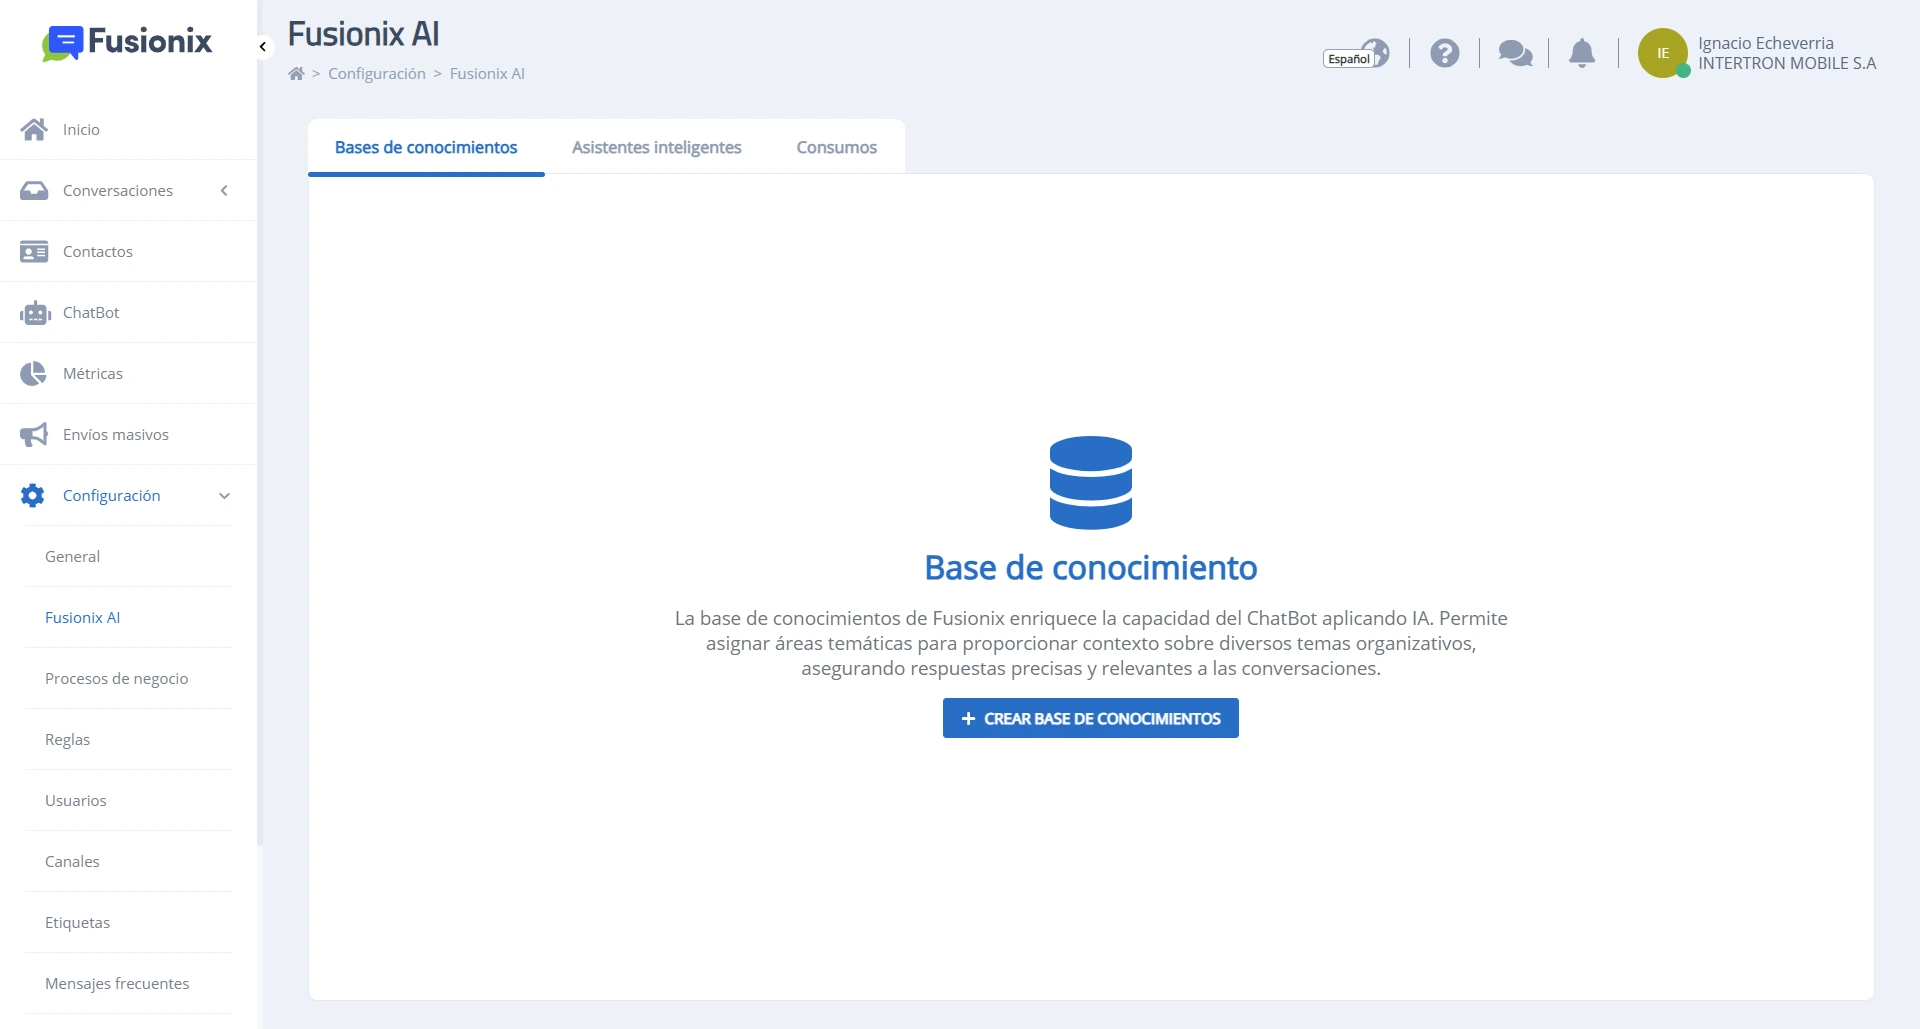
Task: Click the Envíos masivos megaphone icon
Action: point(34,435)
